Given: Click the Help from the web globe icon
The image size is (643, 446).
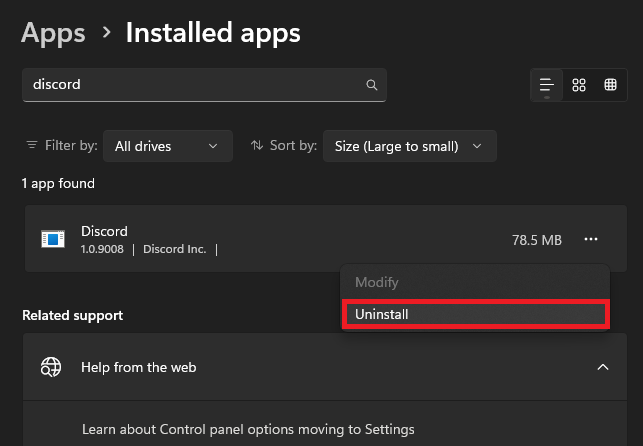Looking at the screenshot, I should coord(51,367).
